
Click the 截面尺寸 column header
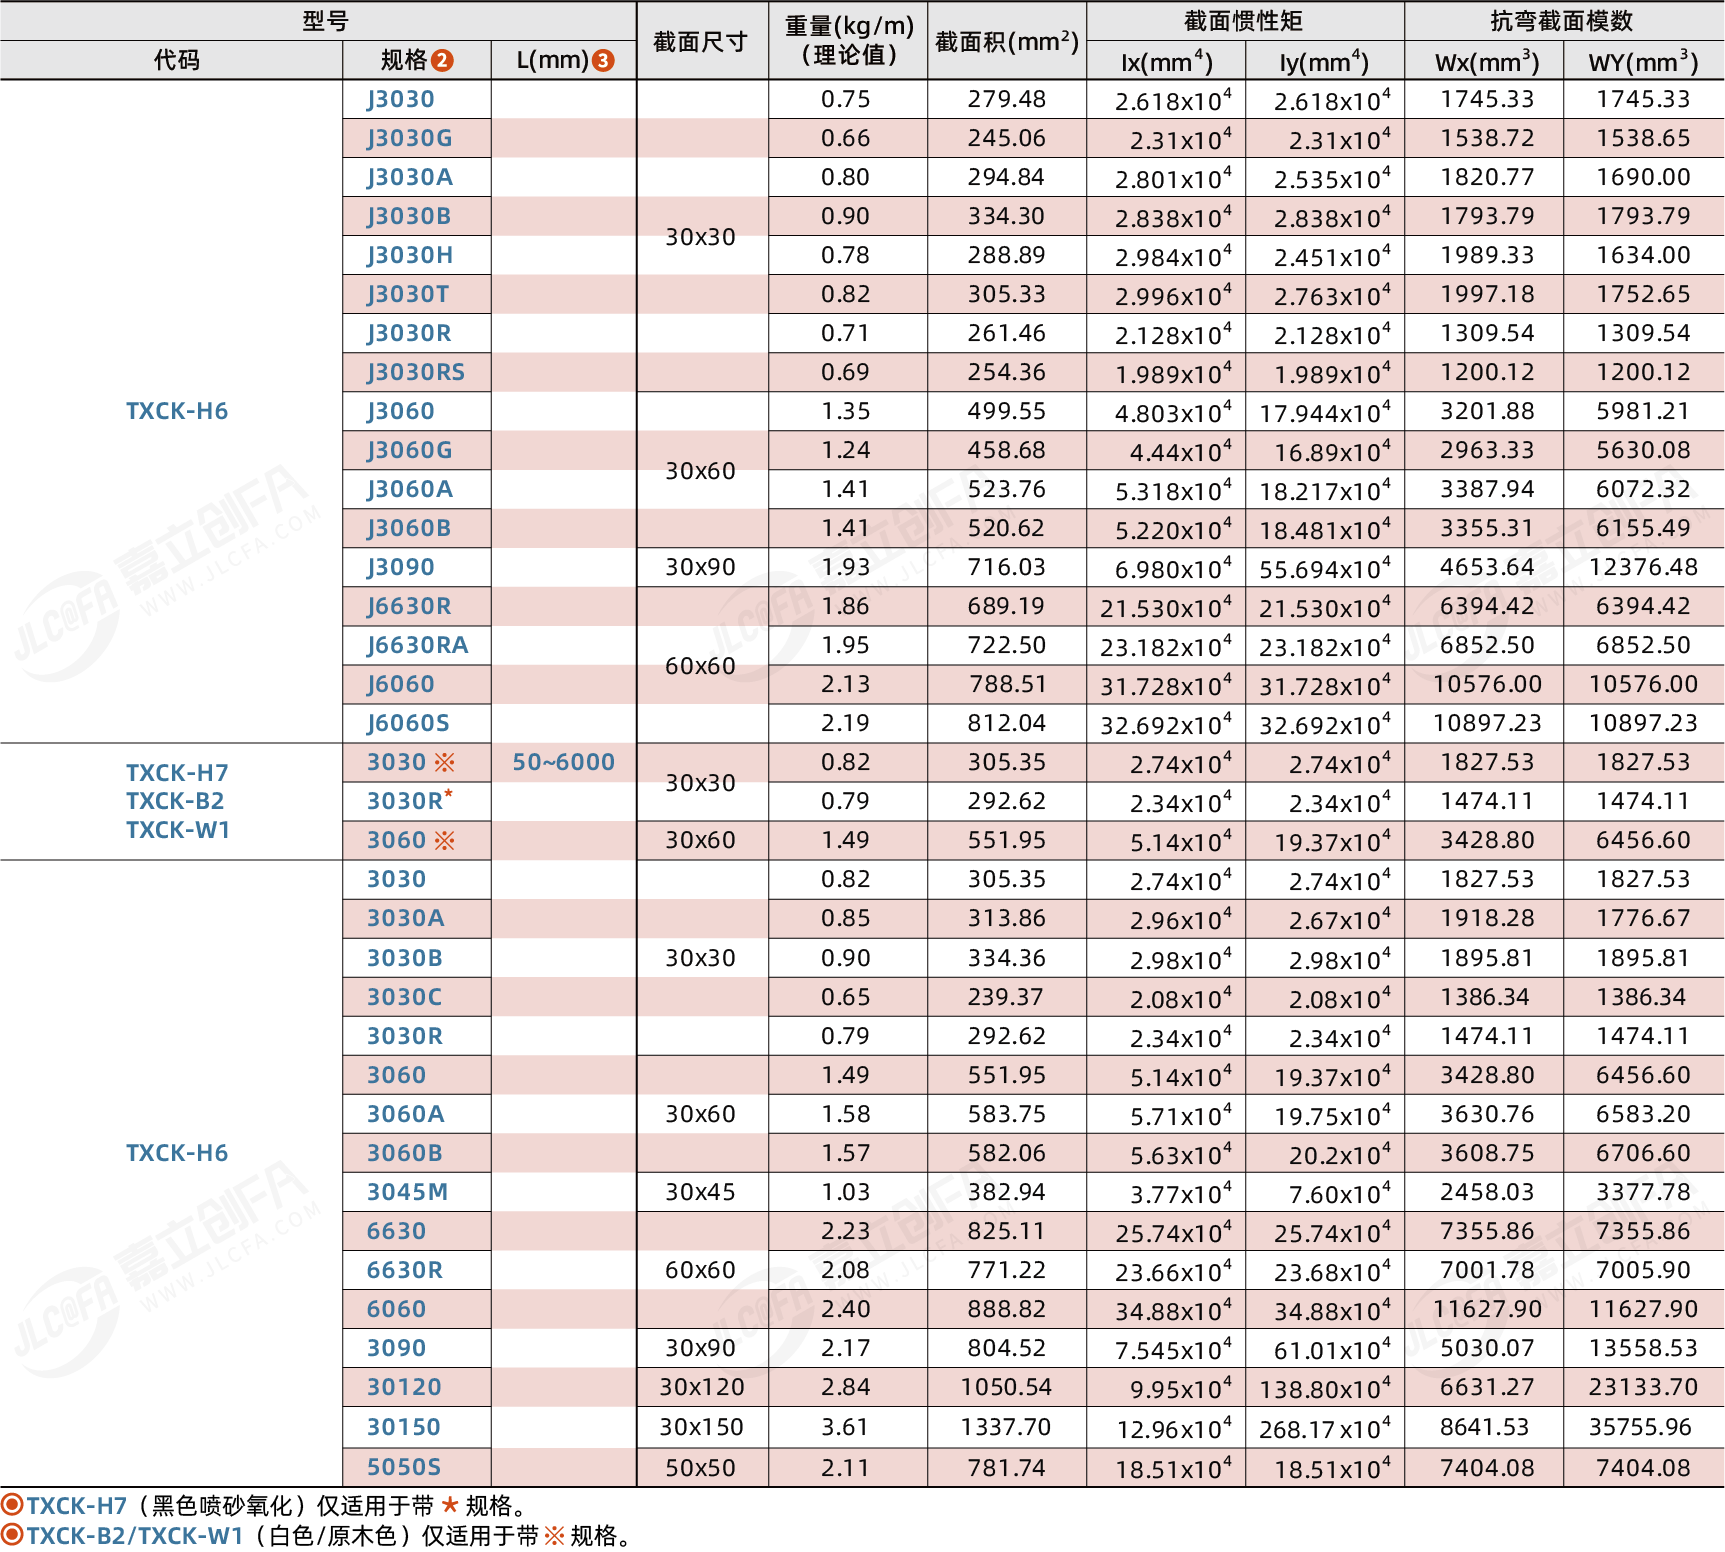(700, 42)
